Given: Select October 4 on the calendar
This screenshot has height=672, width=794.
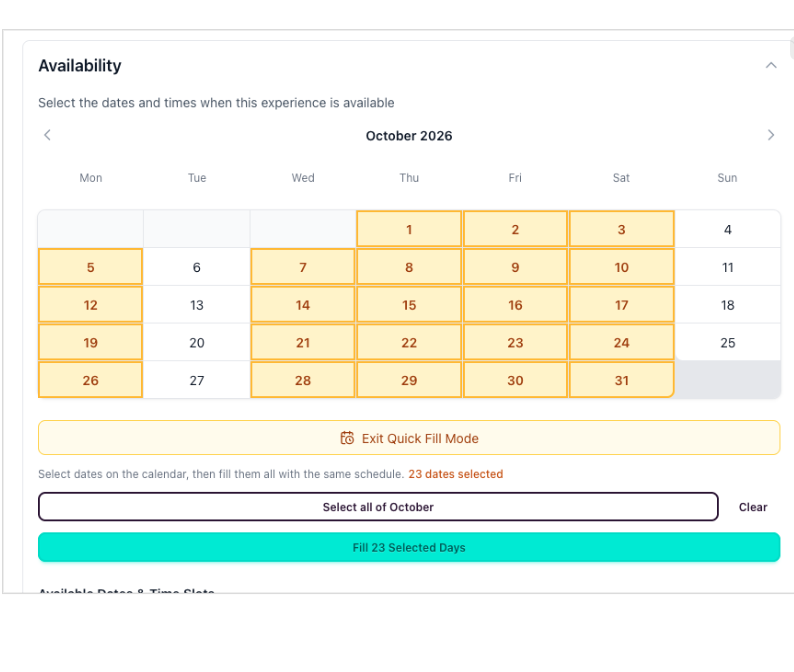Looking at the screenshot, I should 728,229.
